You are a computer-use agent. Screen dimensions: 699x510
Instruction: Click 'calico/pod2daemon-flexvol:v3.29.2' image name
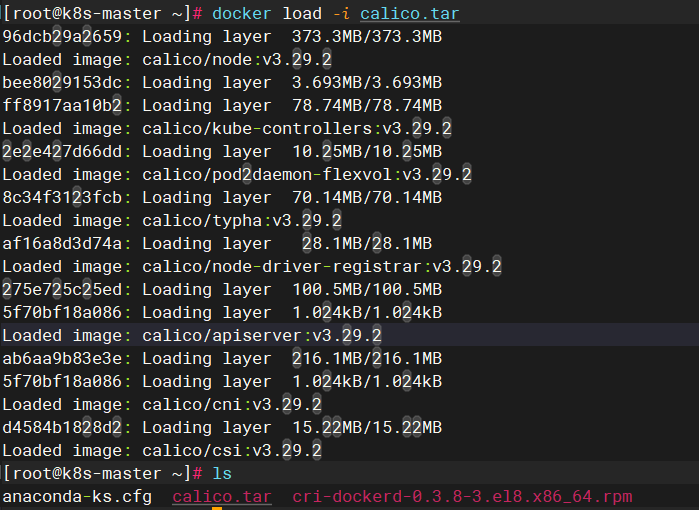tap(307, 174)
